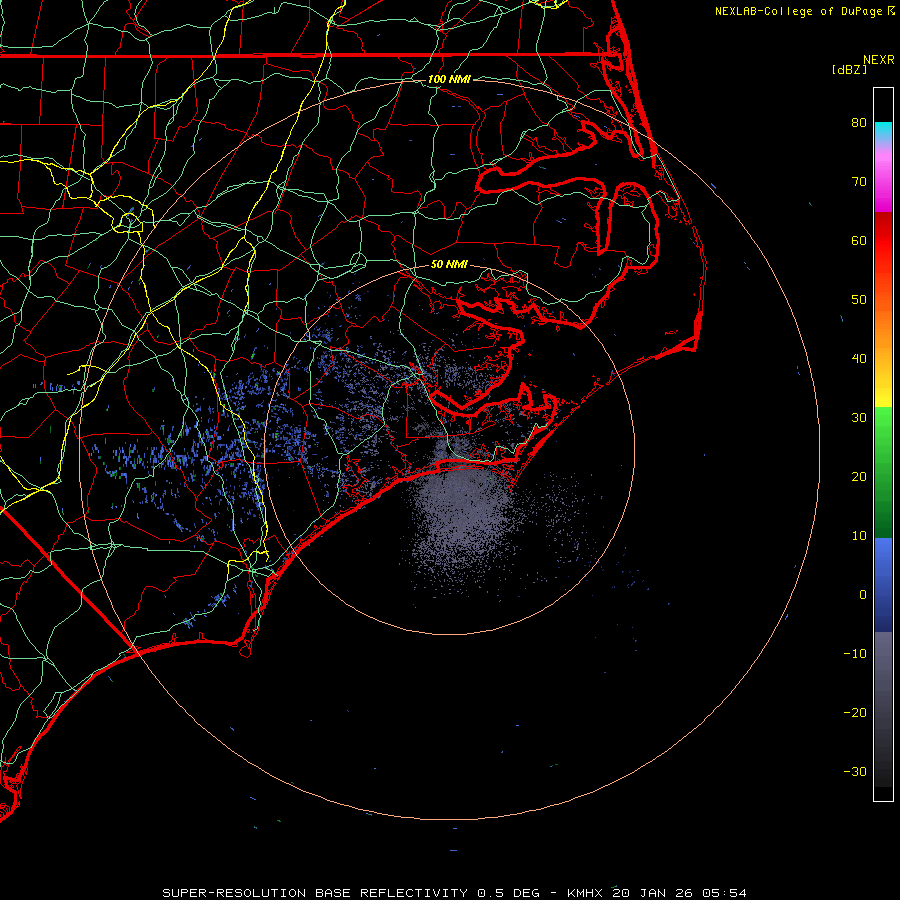Image resolution: width=900 pixels, height=900 pixels.
Task: Click the 60 value on dBZ scale
Action: coord(859,240)
